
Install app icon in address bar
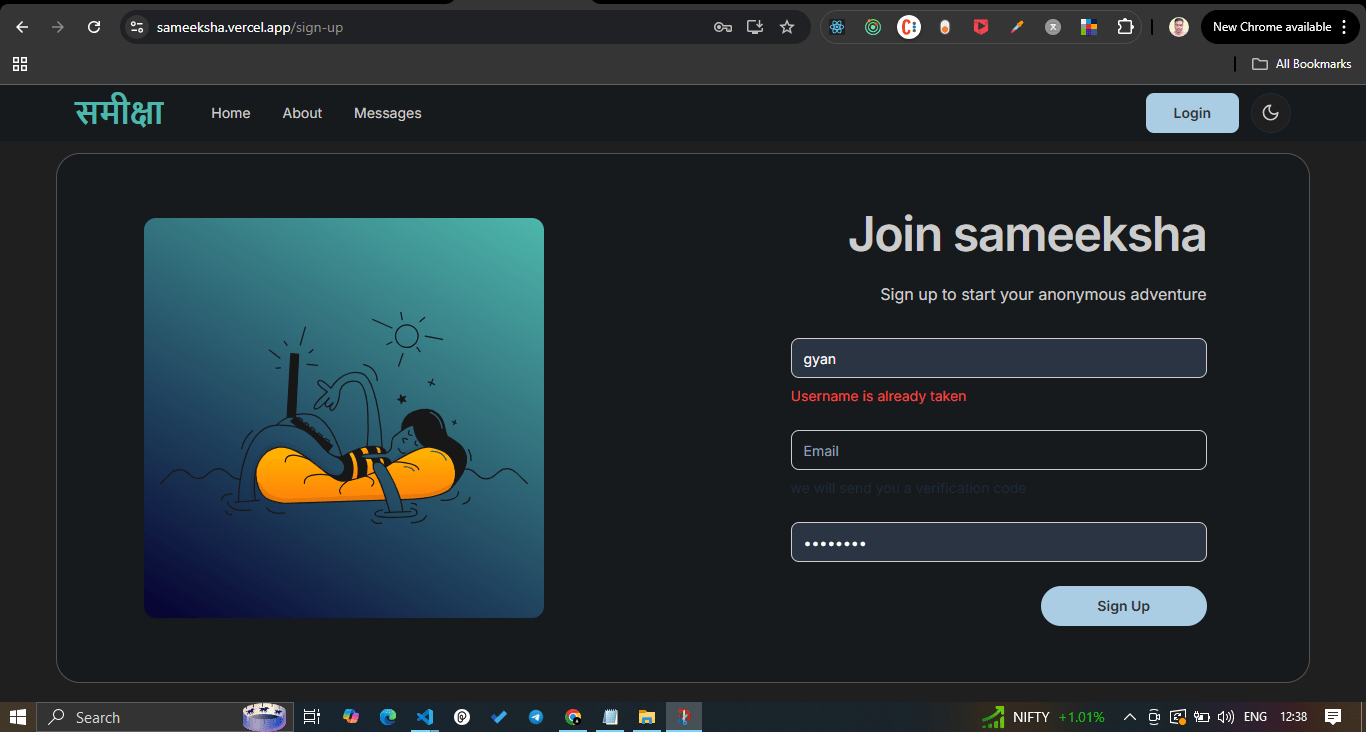tap(755, 27)
